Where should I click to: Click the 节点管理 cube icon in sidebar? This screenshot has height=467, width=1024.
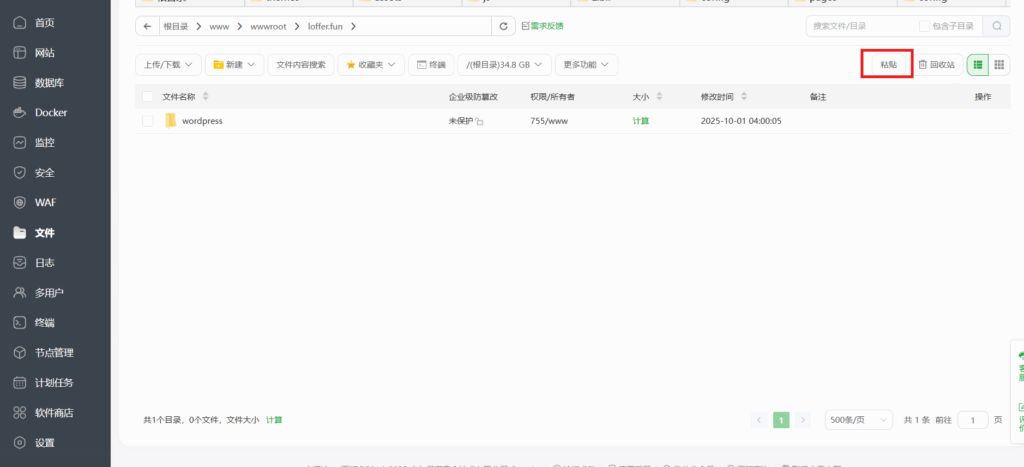(20, 353)
